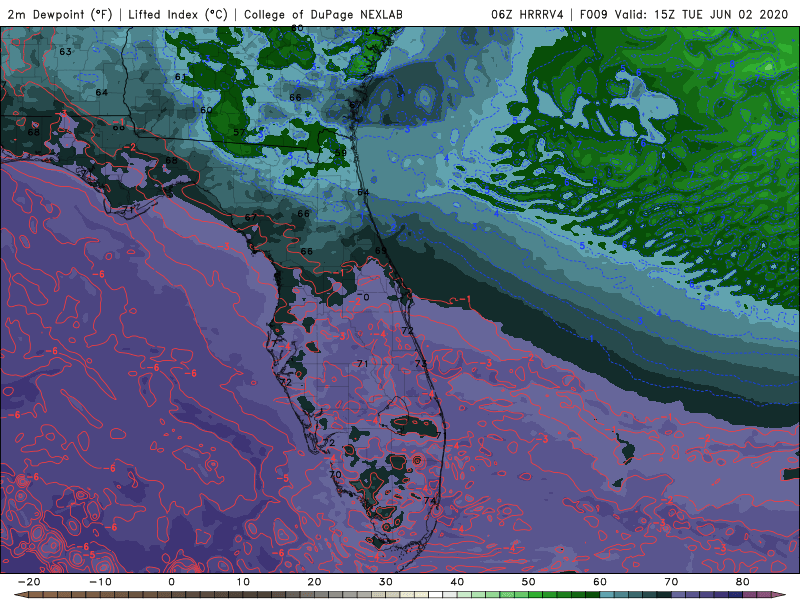Screen dimensions: 800x600
Task: Click the dewpoint value 69 on Florida's coast
Action: (381, 251)
